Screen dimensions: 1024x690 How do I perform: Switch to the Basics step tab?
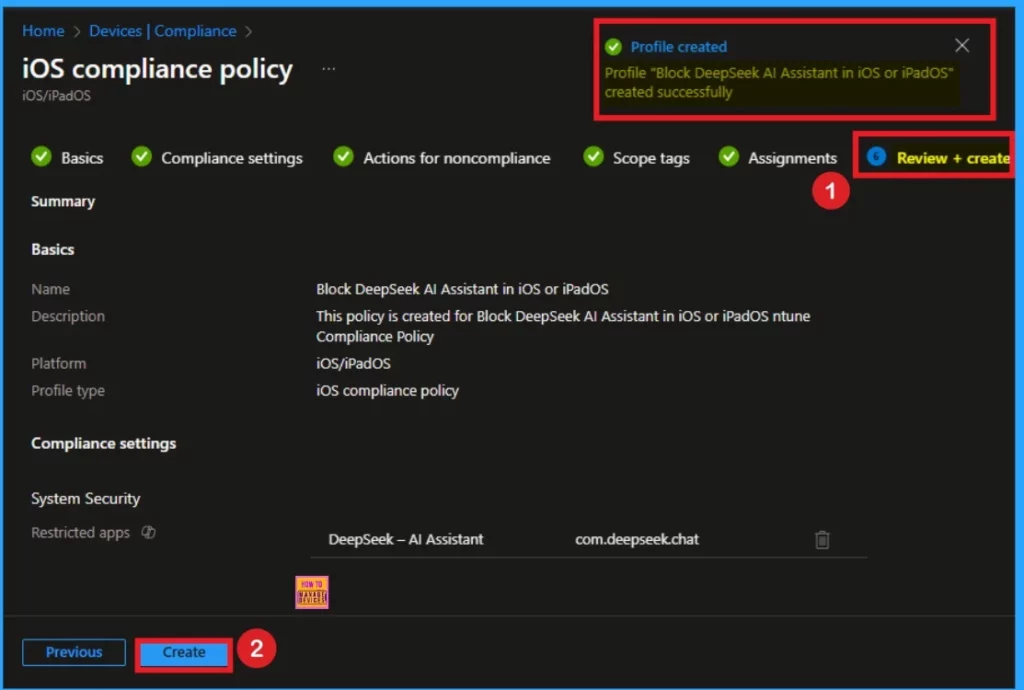click(x=67, y=157)
